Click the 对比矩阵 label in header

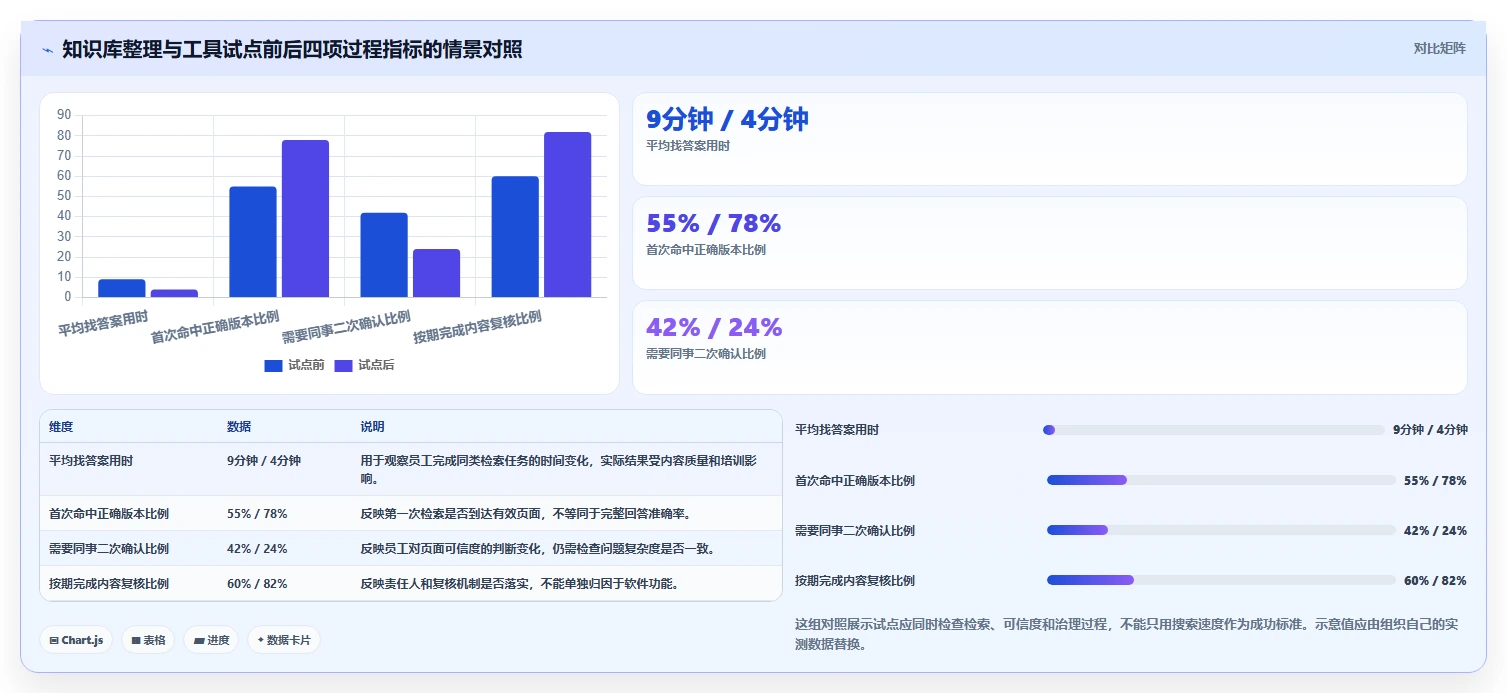click(x=1439, y=49)
